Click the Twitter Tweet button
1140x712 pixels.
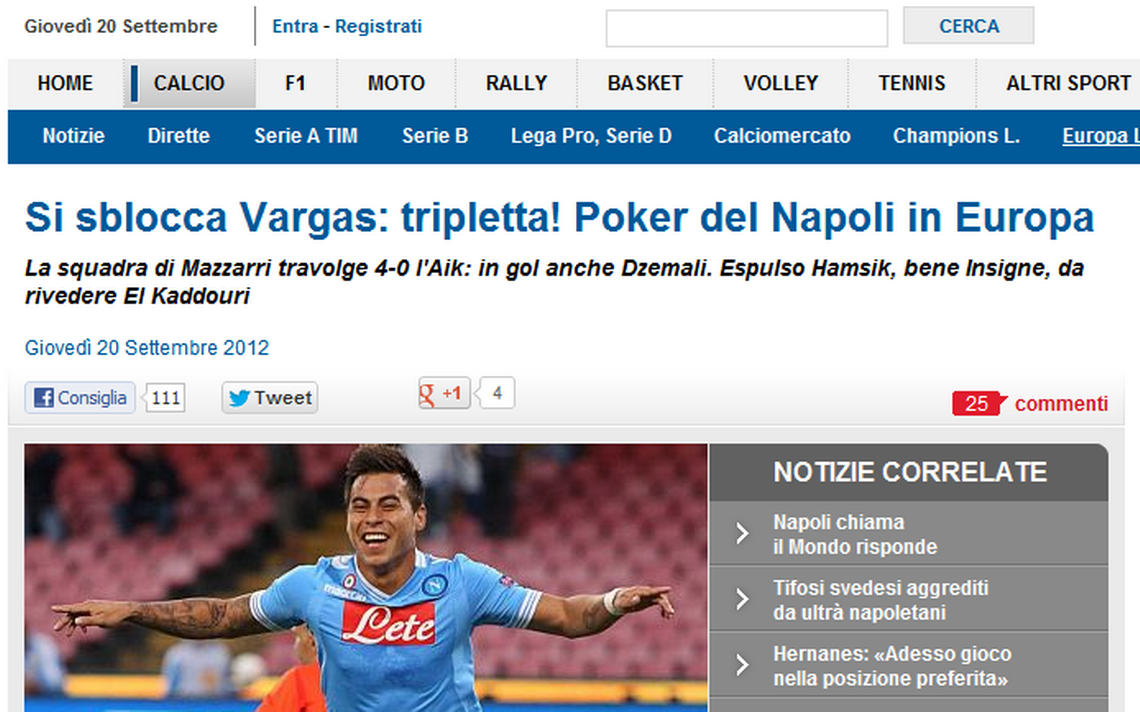(270, 398)
